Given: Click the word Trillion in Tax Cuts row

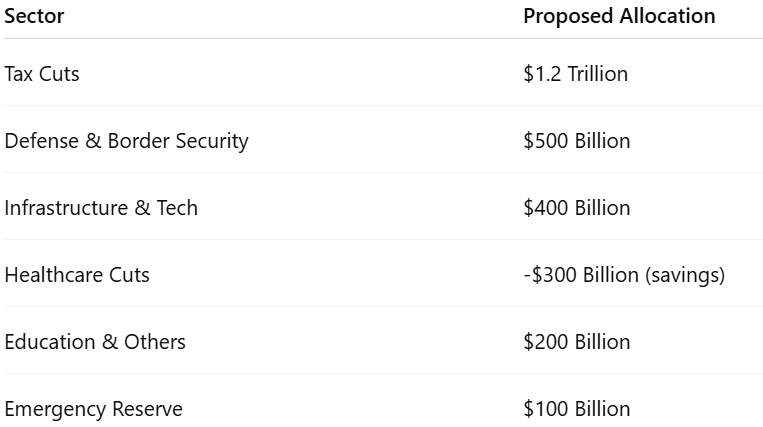Looking at the screenshot, I should pos(598,74).
